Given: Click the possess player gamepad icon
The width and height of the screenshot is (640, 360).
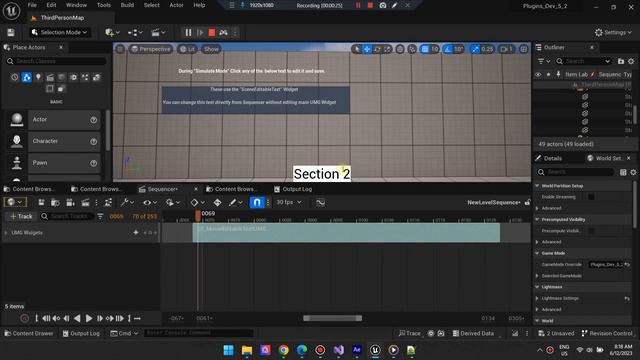Looking at the screenshot, I should (x=223, y=32).
